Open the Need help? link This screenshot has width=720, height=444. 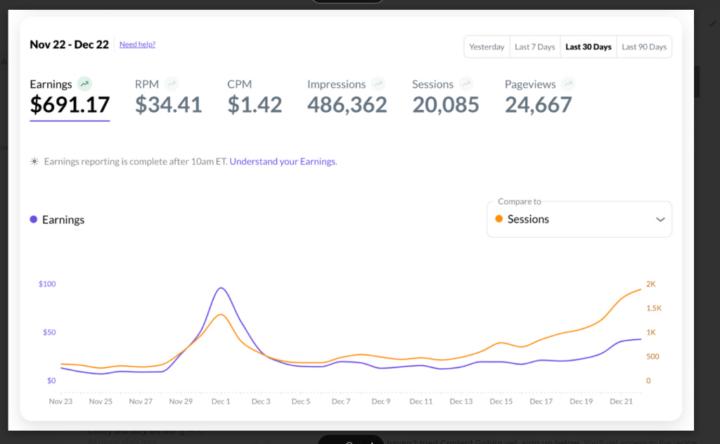[x=137, y=44]
